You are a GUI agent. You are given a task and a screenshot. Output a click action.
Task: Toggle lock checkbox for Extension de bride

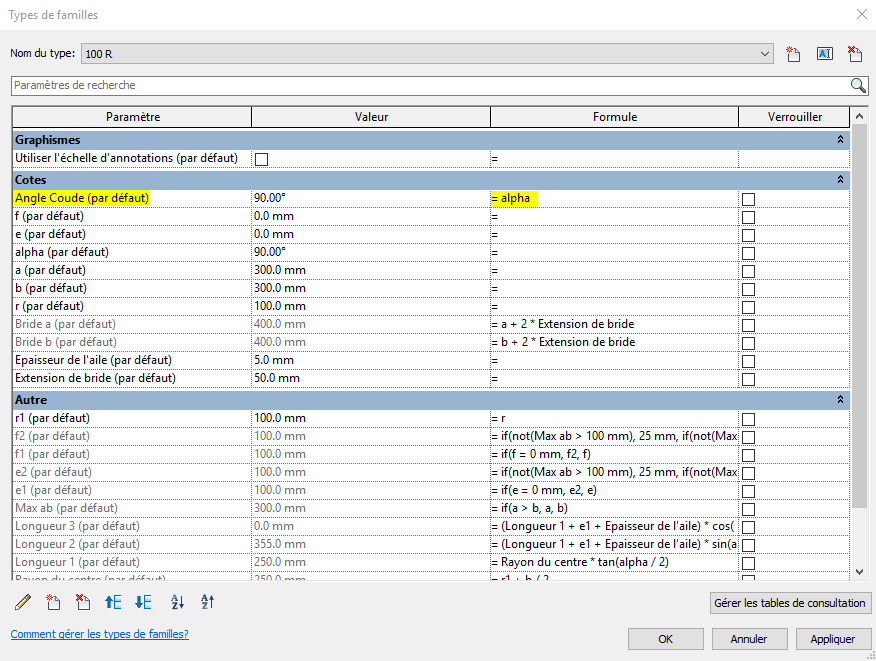pyautogui.click(x=748, y=379)
